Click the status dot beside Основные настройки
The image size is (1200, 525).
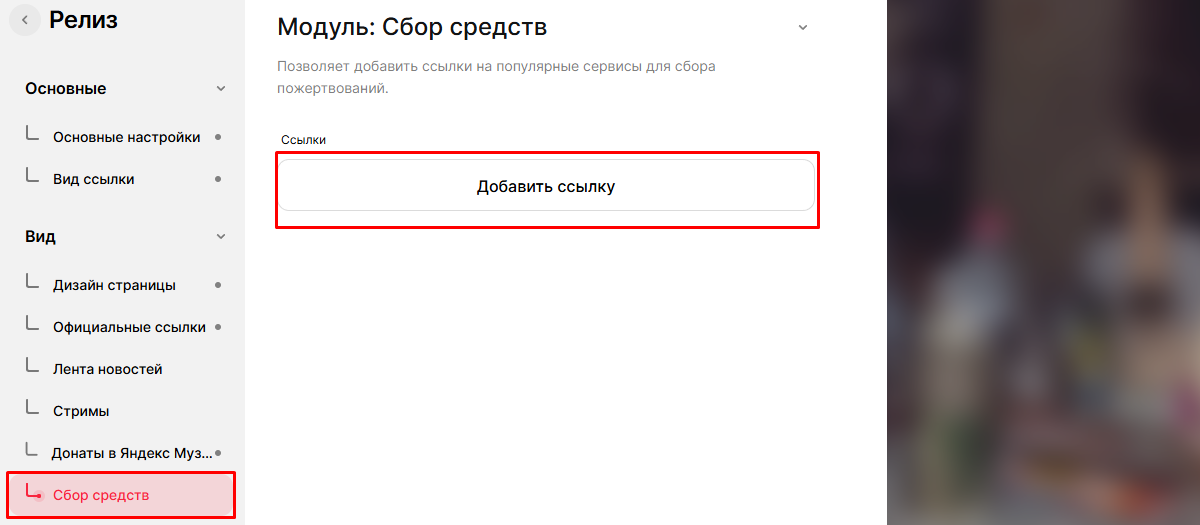(218, 137)
